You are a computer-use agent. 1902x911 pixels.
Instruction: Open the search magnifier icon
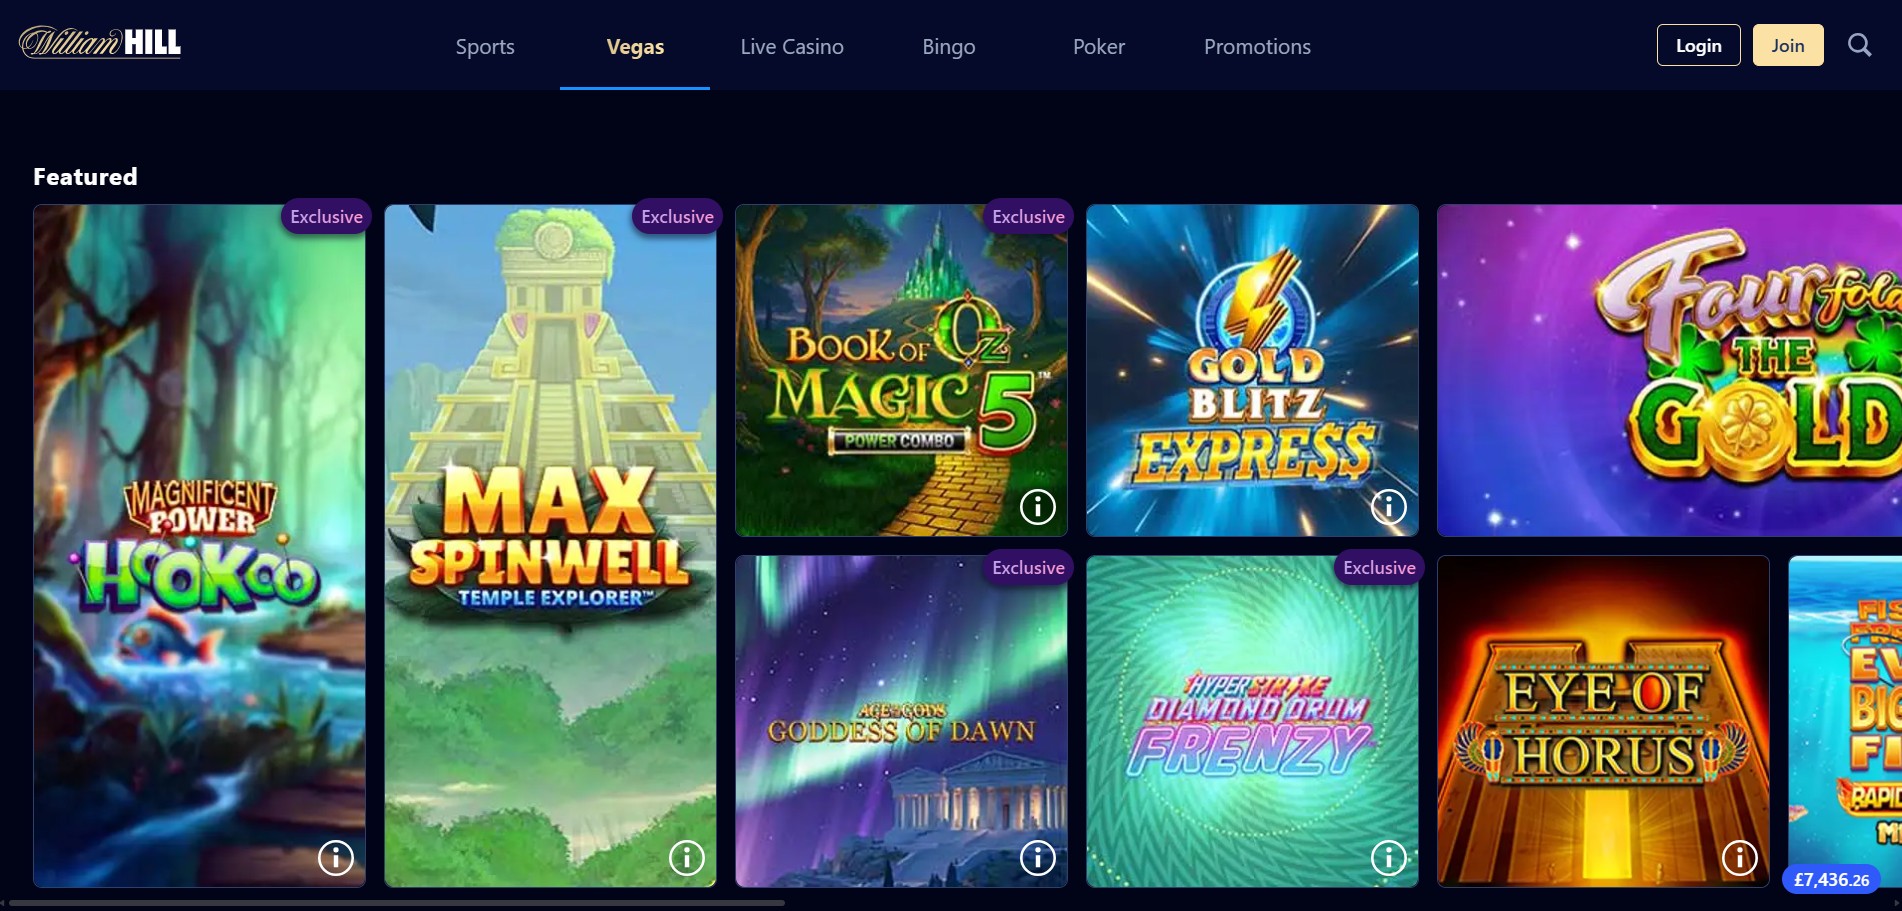(x=1859, y=45)
